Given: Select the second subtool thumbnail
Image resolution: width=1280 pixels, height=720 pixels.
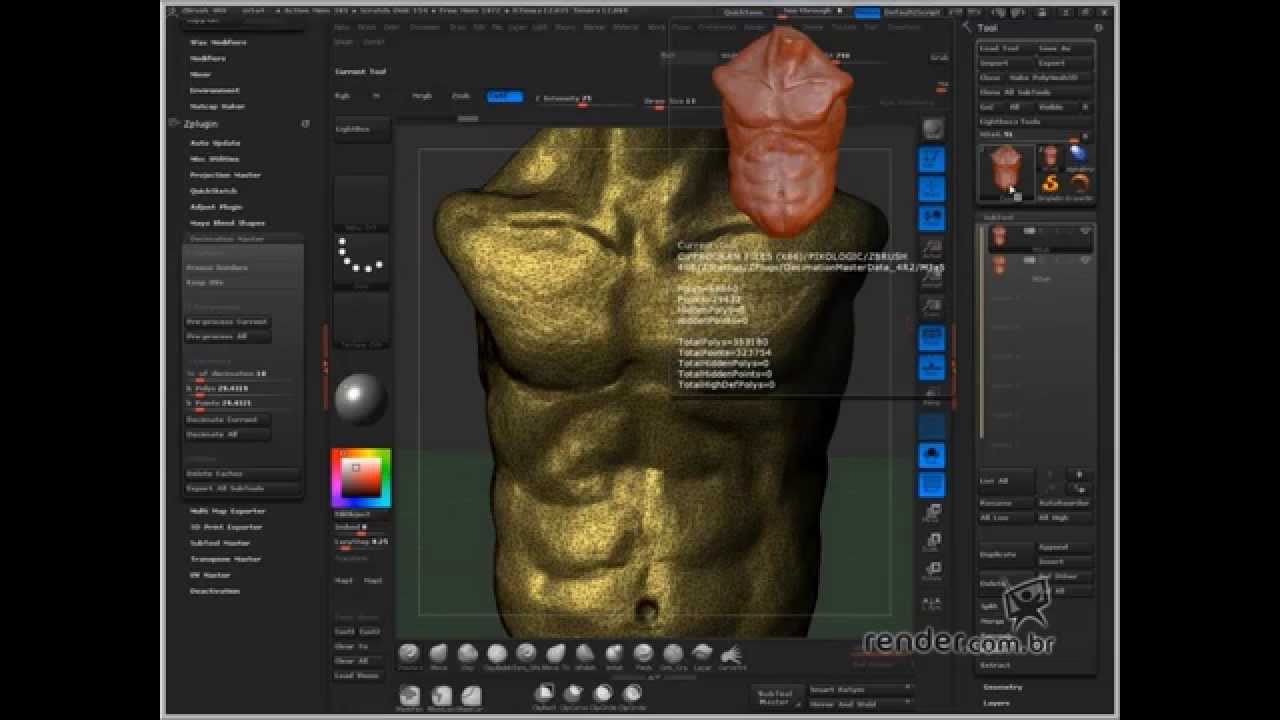Looking at the screenshot, I should tap(998, 264).
